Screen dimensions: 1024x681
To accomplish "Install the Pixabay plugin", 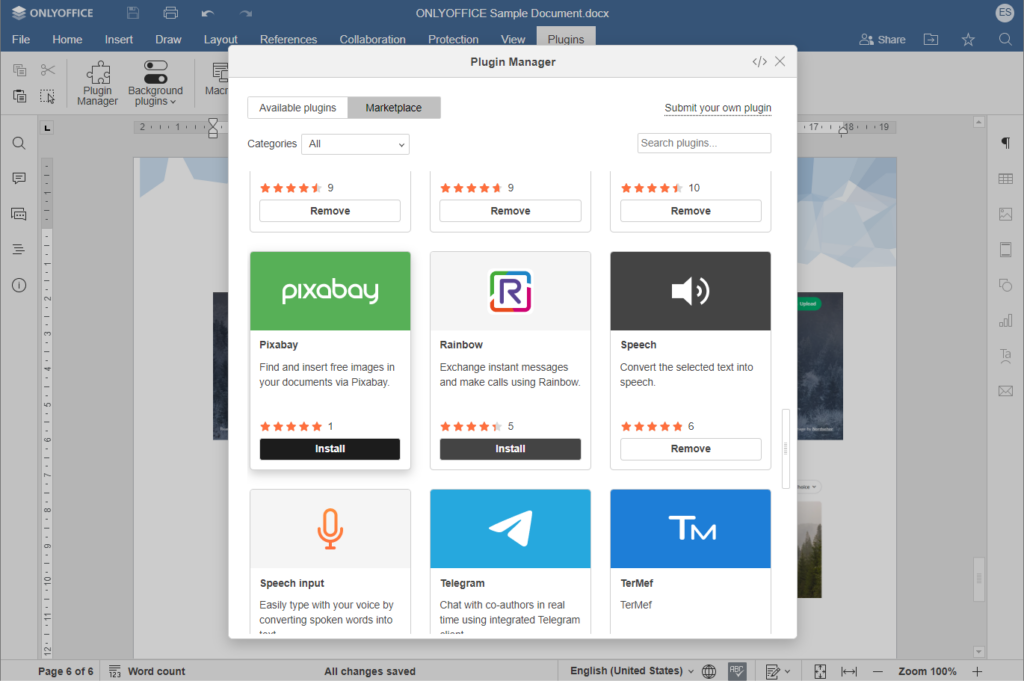I will 330,449.
